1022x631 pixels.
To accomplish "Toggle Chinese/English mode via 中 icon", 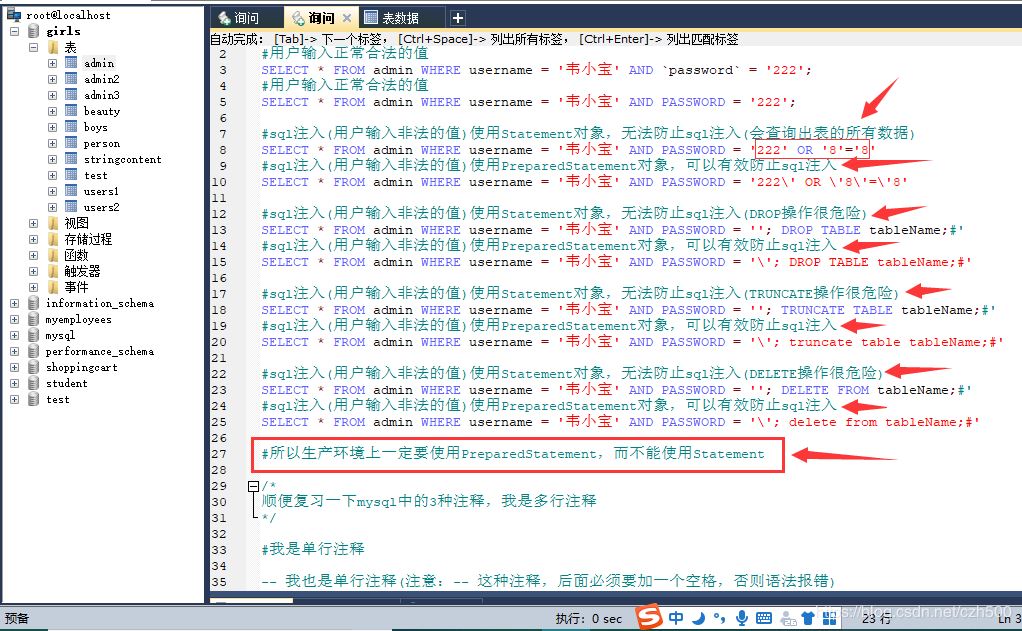I will [x=676, y=617].
